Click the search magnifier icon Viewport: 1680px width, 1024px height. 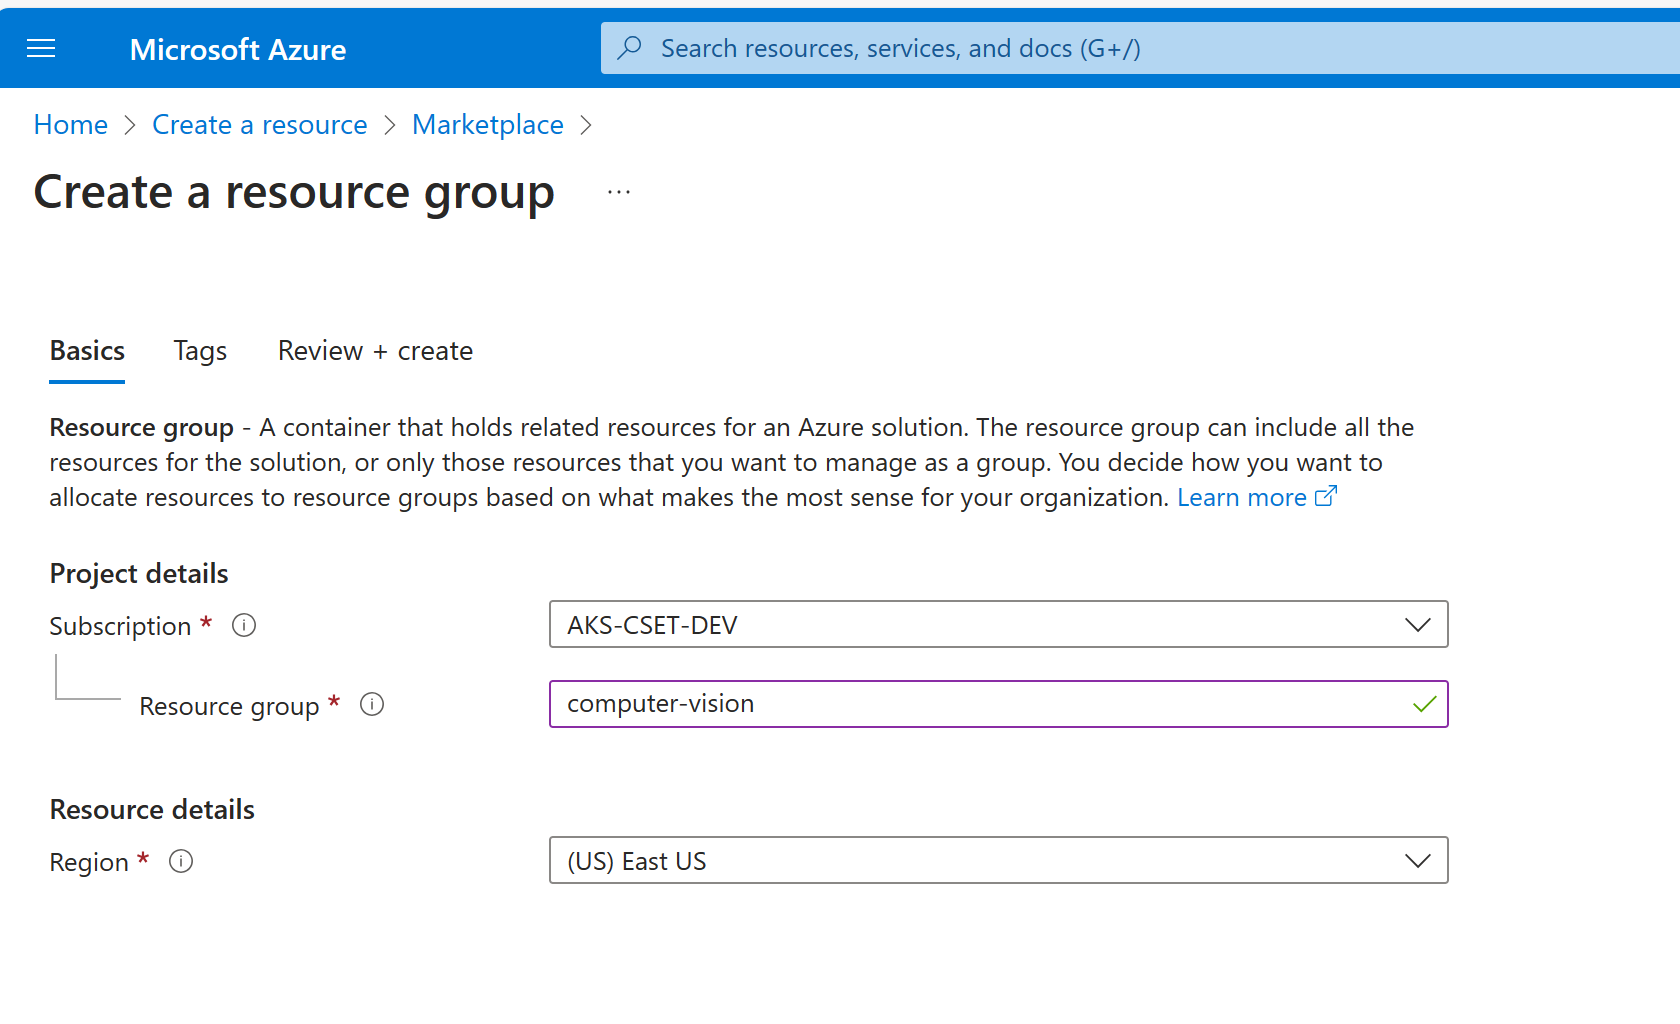point(630,48)
